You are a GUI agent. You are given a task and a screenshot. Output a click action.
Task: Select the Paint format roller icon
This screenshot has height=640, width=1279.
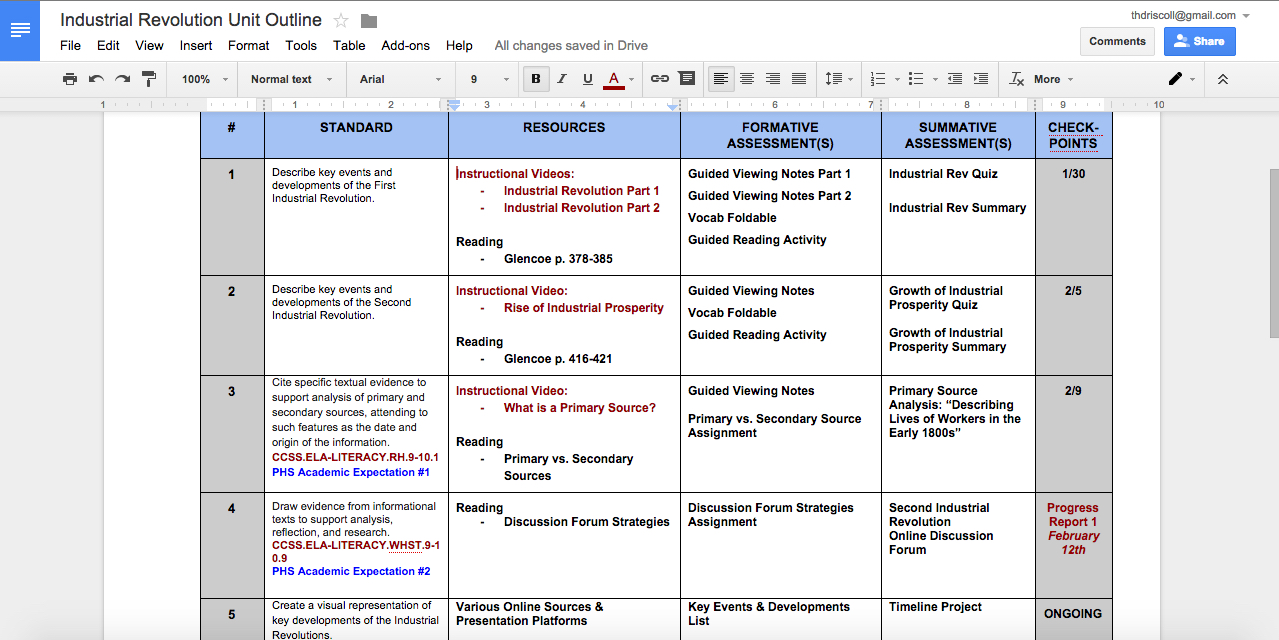tap(148, 79)
